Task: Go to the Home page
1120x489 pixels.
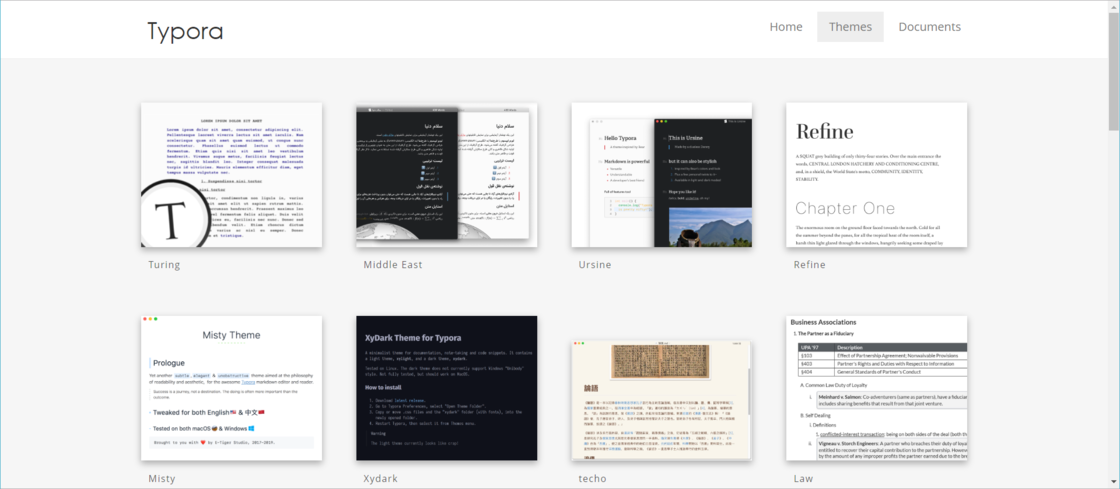Action: 785,27
